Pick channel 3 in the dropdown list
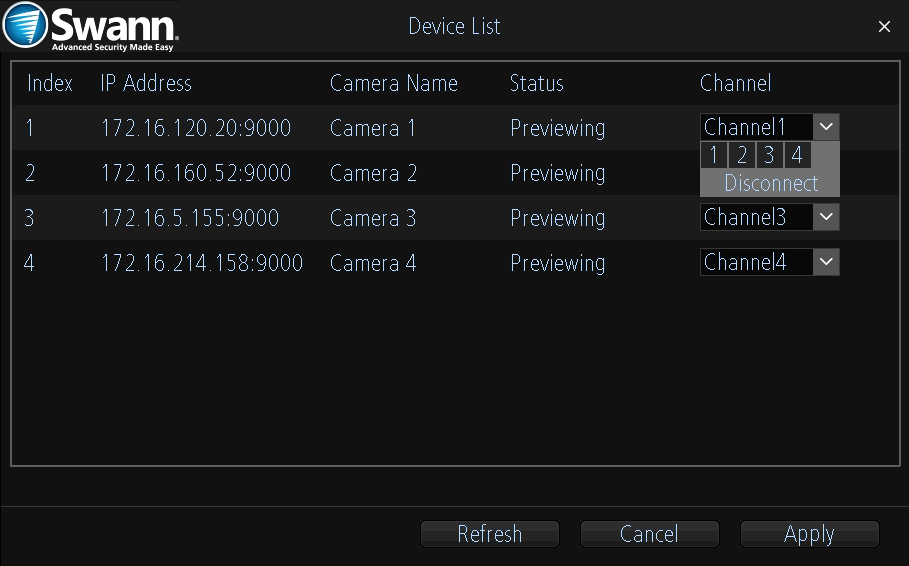The height and width of the screenshot is (566, 909). click(769, 155)
